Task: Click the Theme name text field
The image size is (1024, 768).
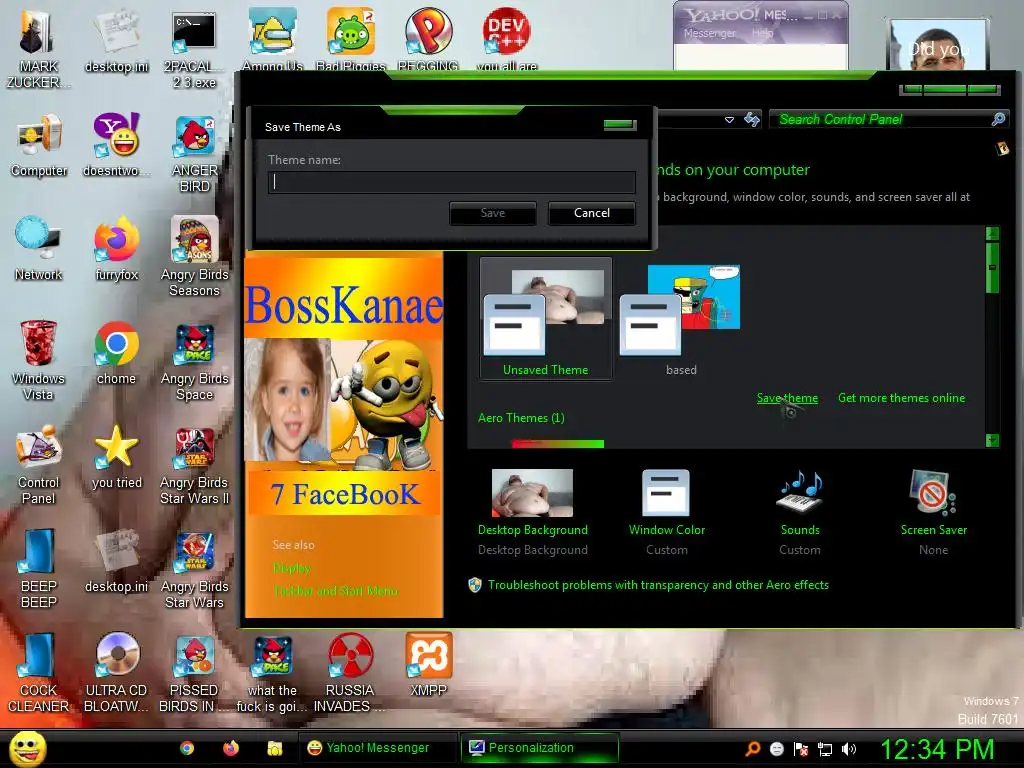Action: click(451, 182)
